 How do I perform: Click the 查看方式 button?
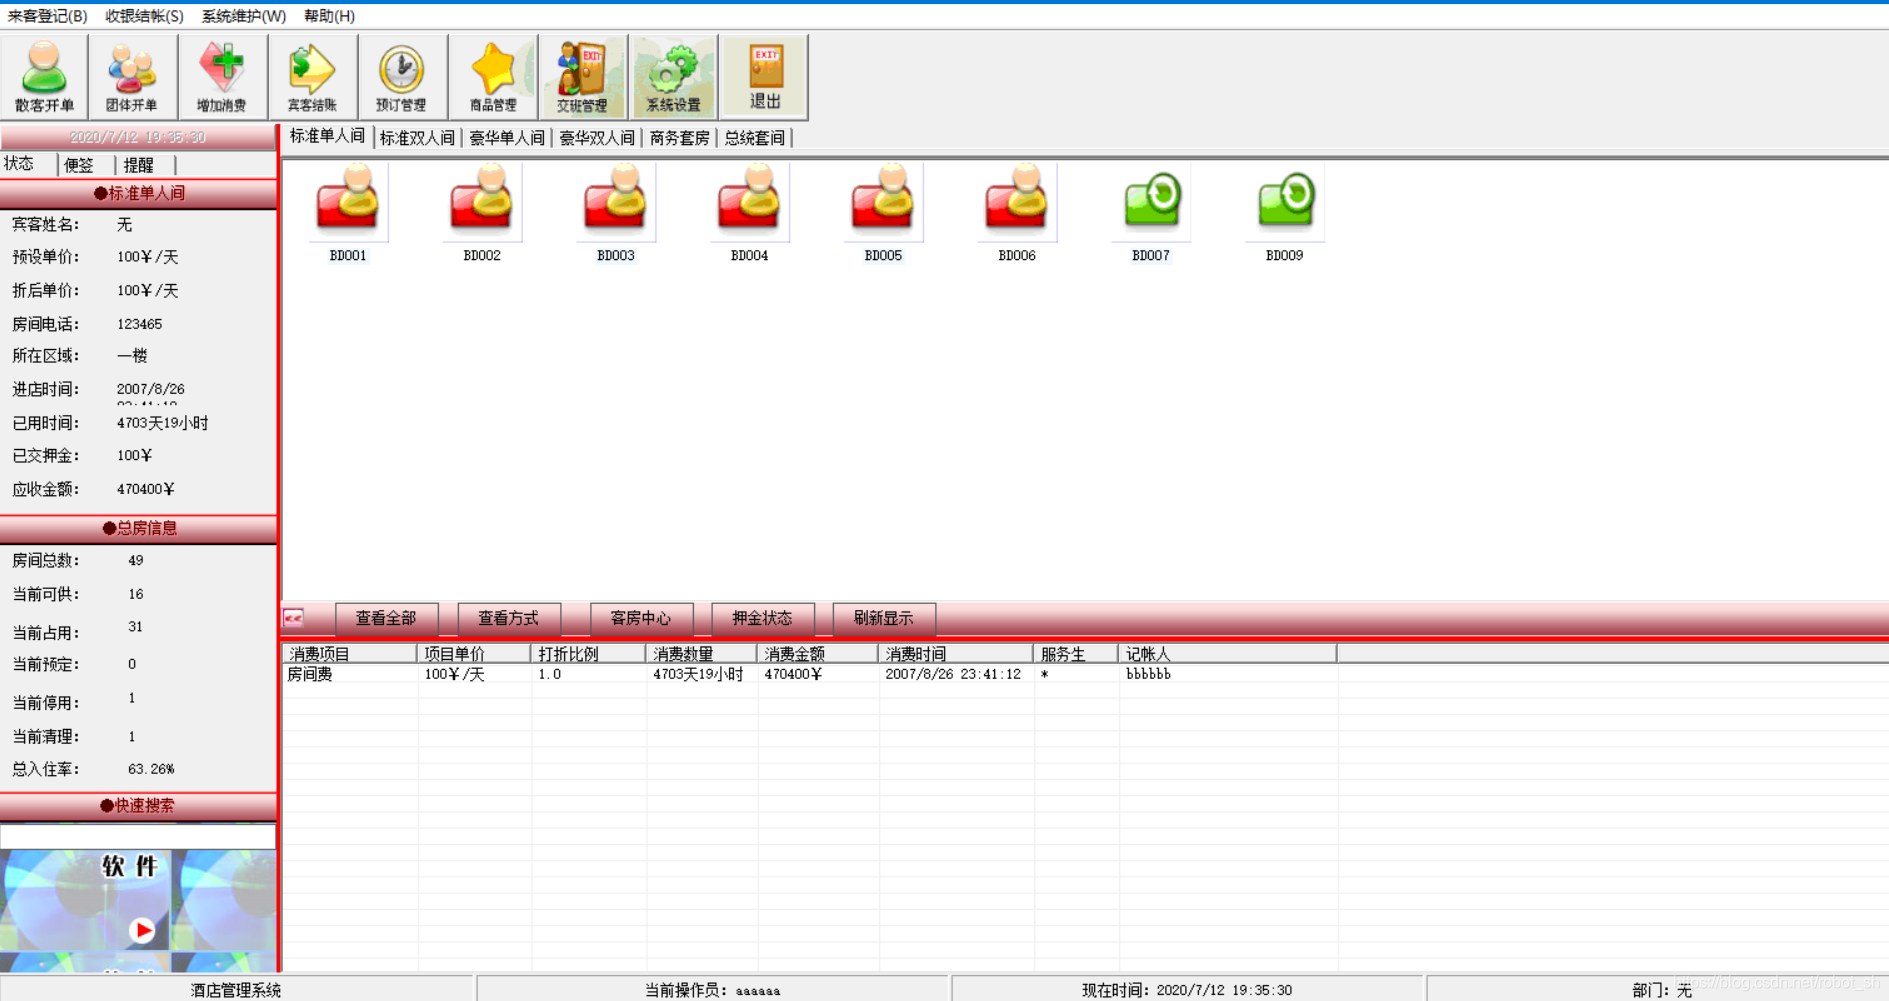pyautogui.click(x=508, y=619)
